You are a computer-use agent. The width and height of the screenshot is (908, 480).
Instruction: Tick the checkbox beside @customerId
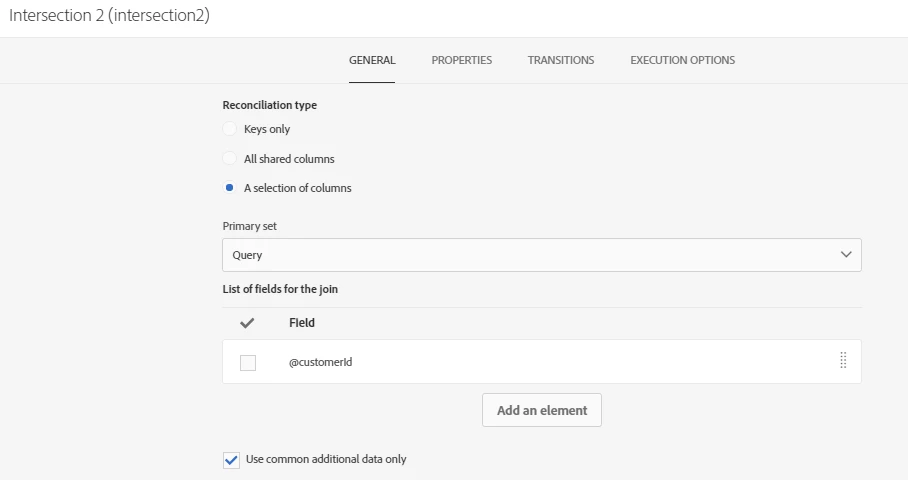[x=248, y=363]
